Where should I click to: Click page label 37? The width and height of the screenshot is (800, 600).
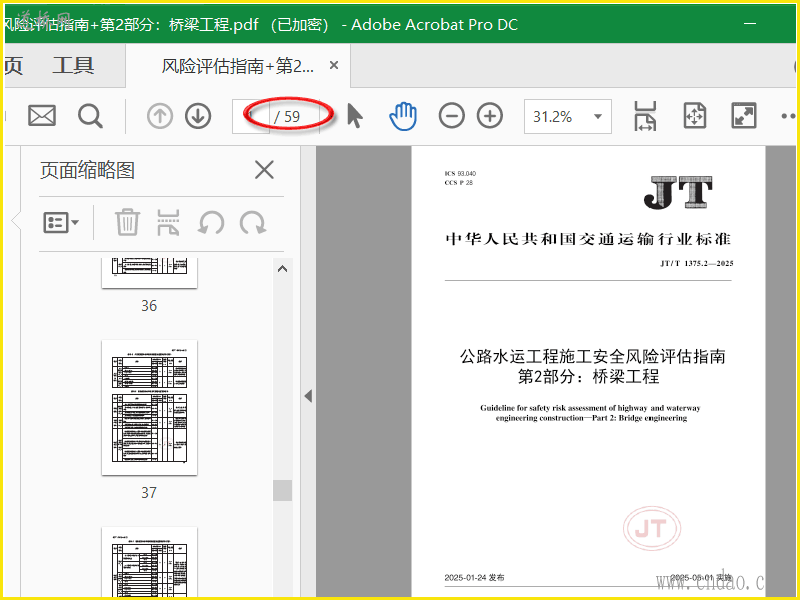[149, 492]
